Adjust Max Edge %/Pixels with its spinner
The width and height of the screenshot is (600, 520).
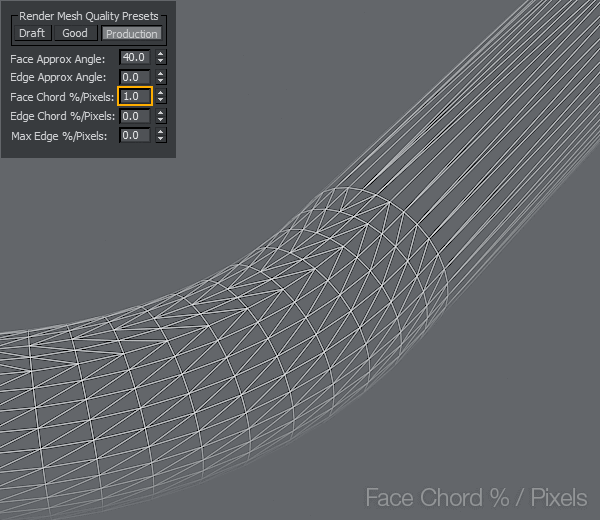161,135
